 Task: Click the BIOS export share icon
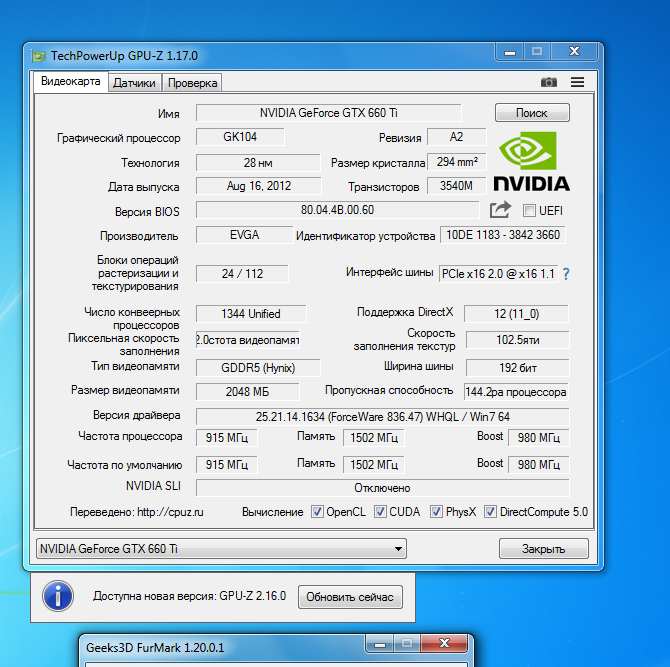500,210
